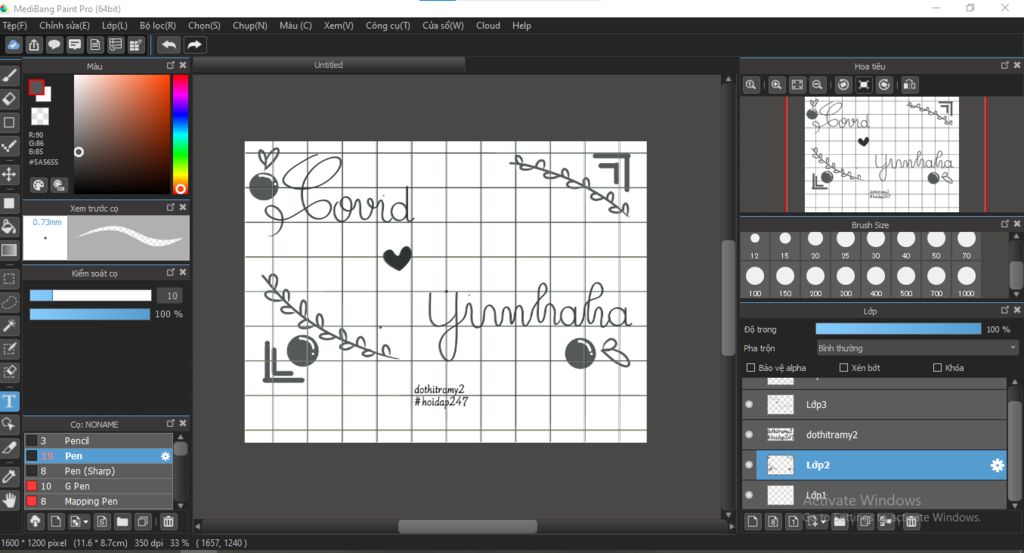The image size is (1024, 553).
Task: Undock the Hoa tiêu panel
Action: (x=1004, y=65)
